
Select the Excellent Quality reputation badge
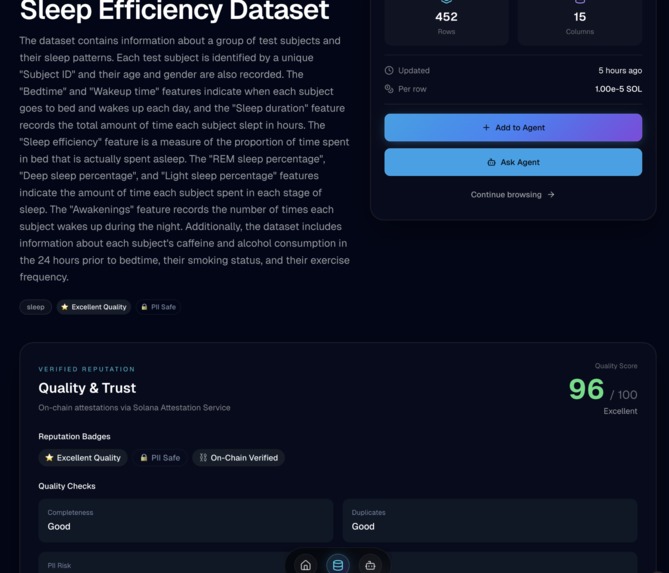83,457
